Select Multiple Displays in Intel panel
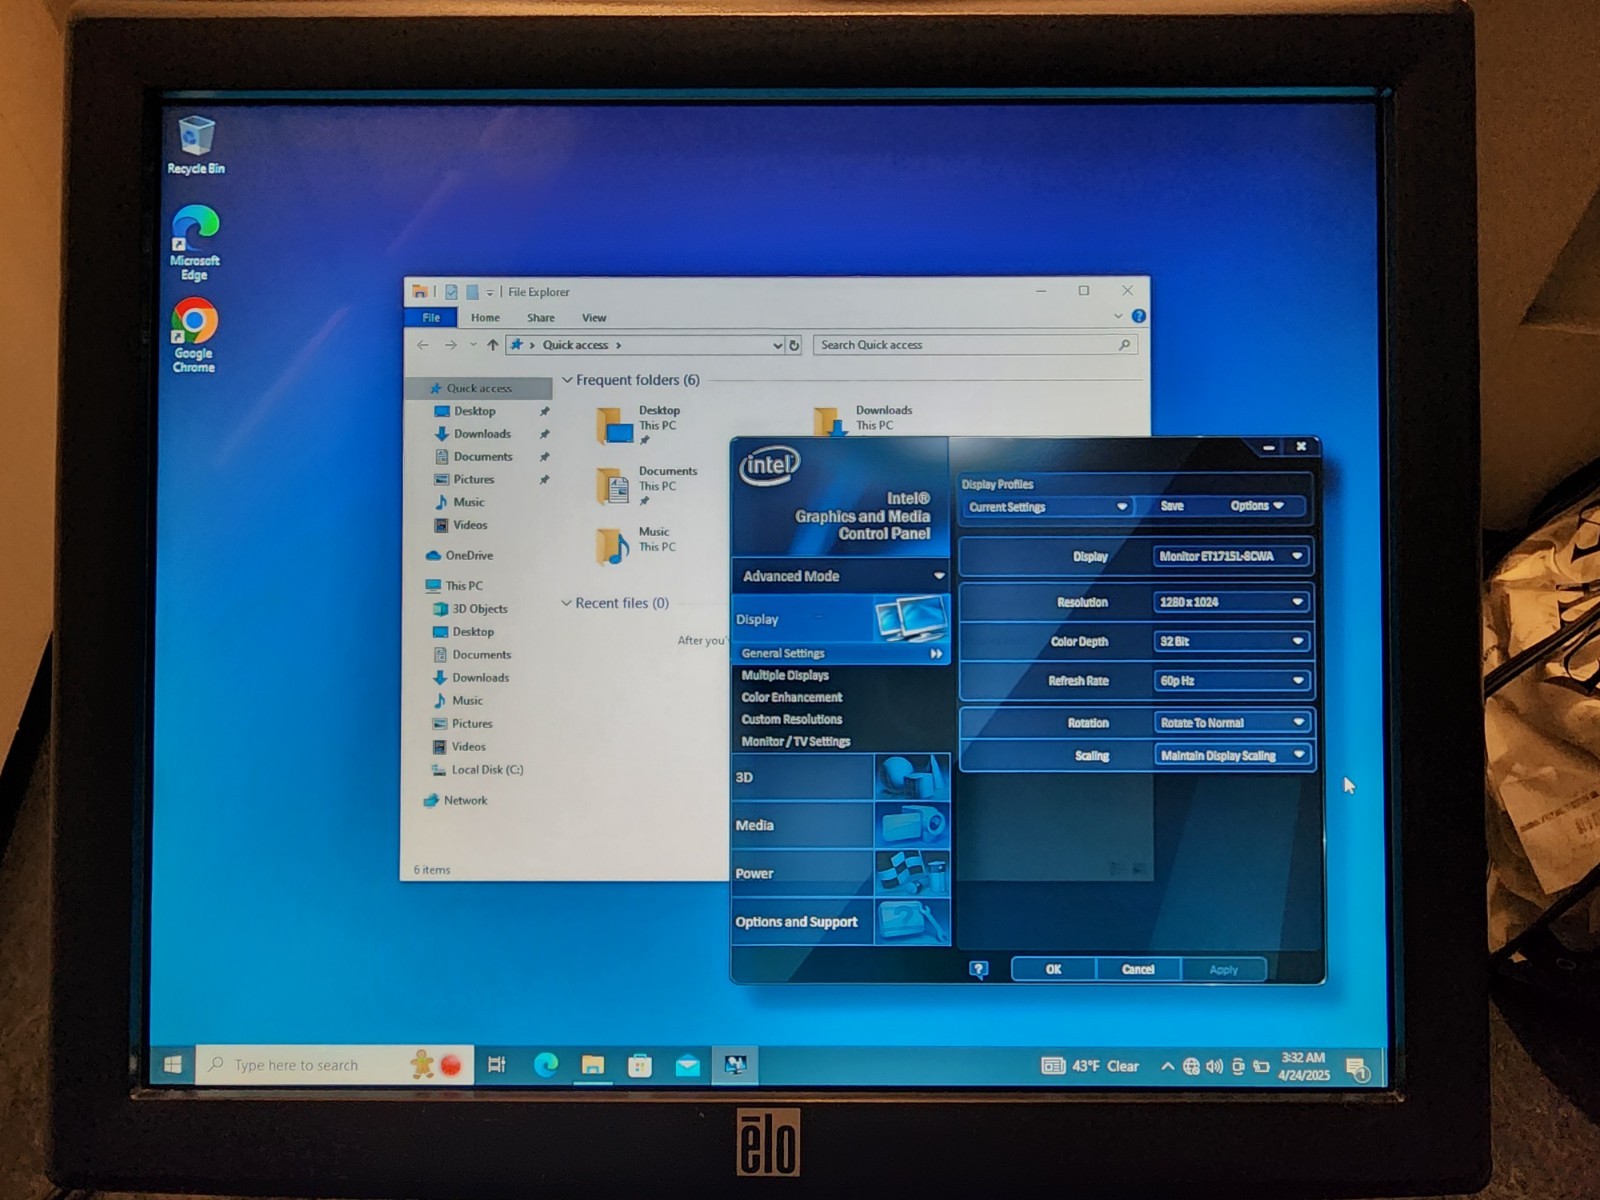 785,675
